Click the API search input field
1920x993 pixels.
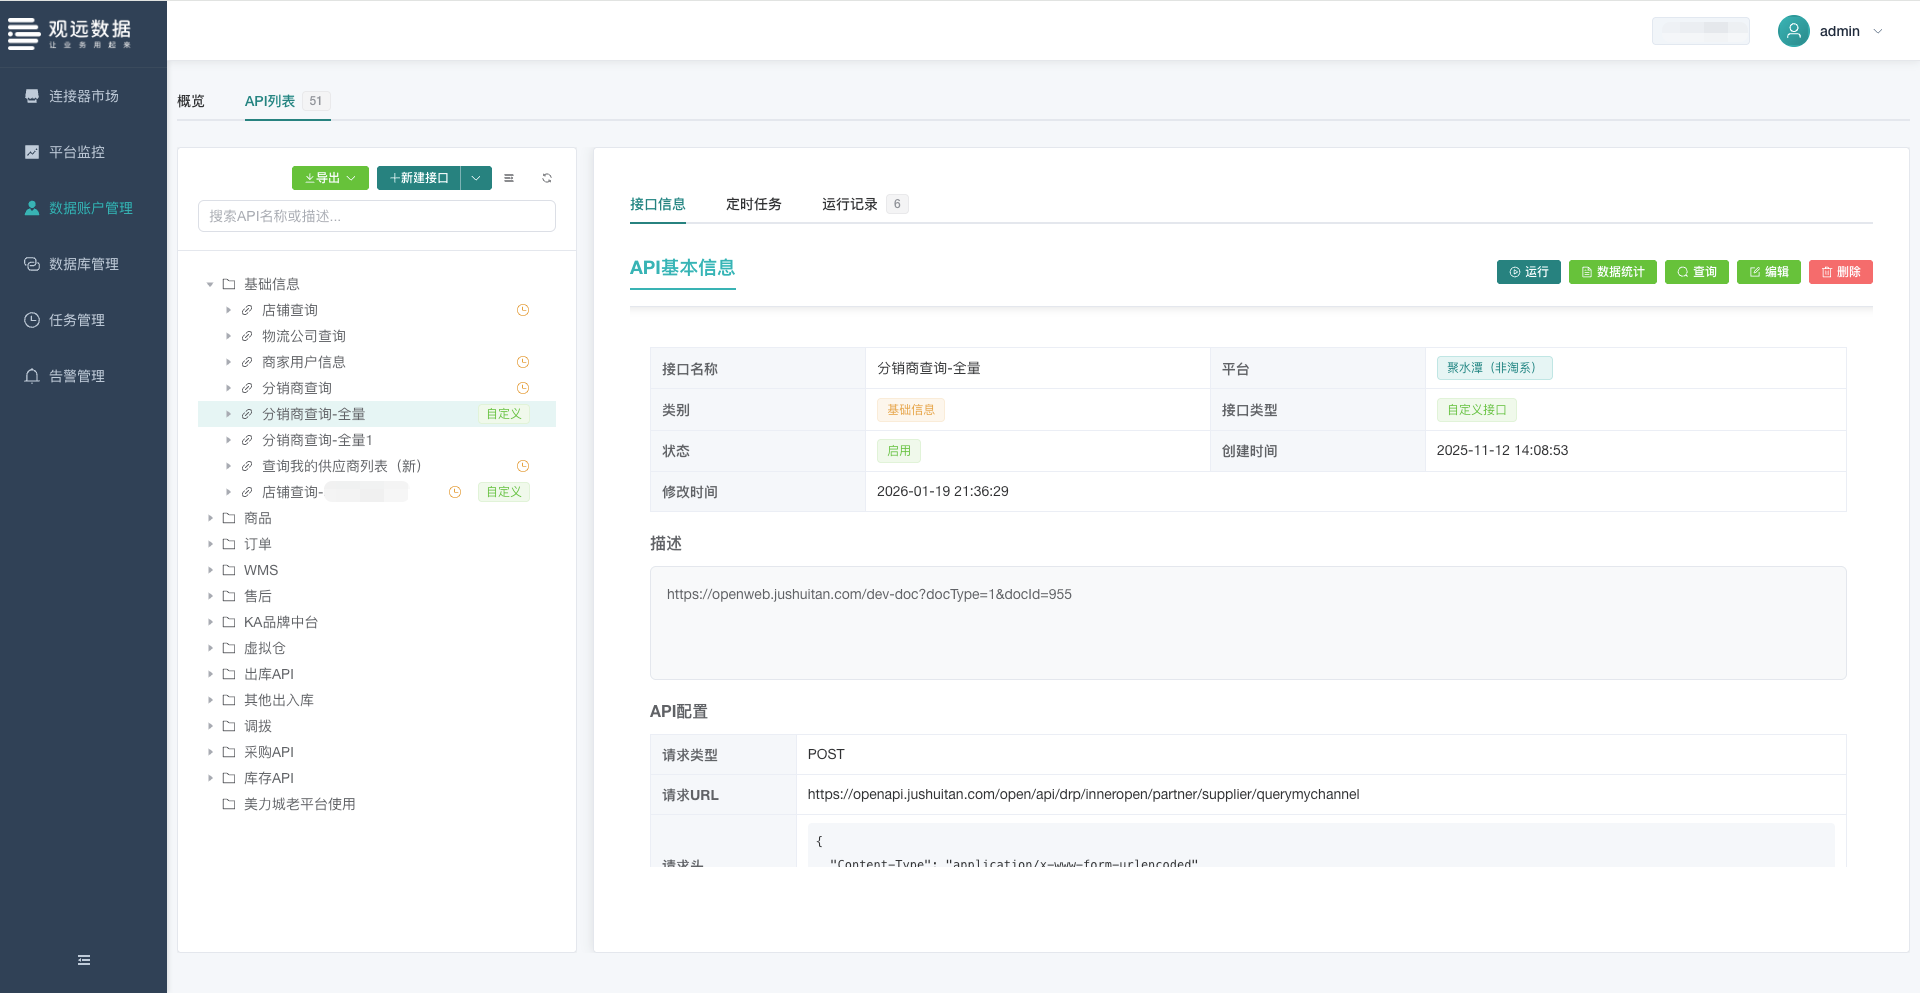[377, 216]
